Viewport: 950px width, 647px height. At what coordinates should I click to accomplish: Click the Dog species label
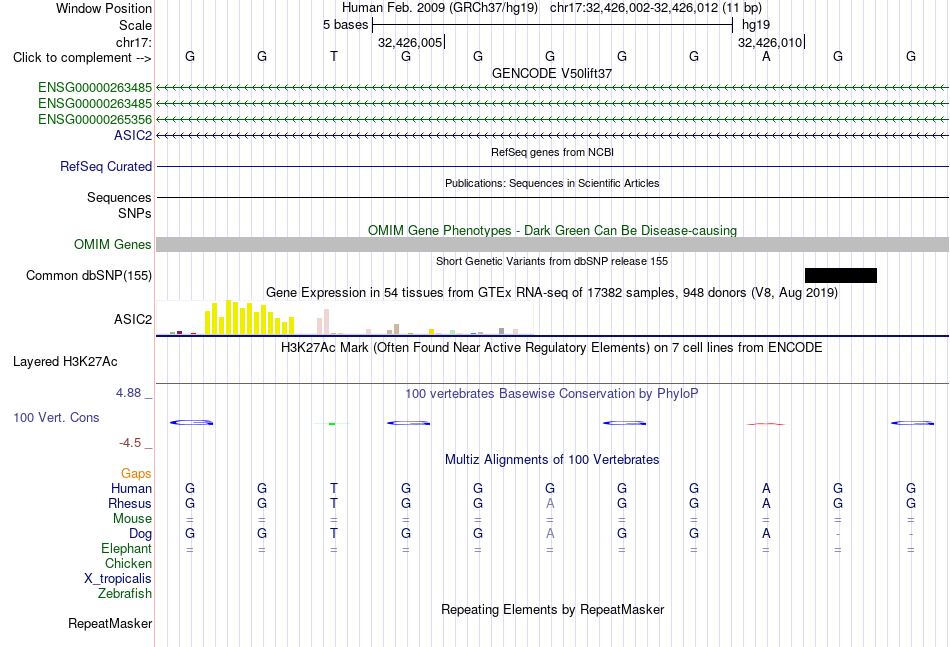click(x=141, y=534)
